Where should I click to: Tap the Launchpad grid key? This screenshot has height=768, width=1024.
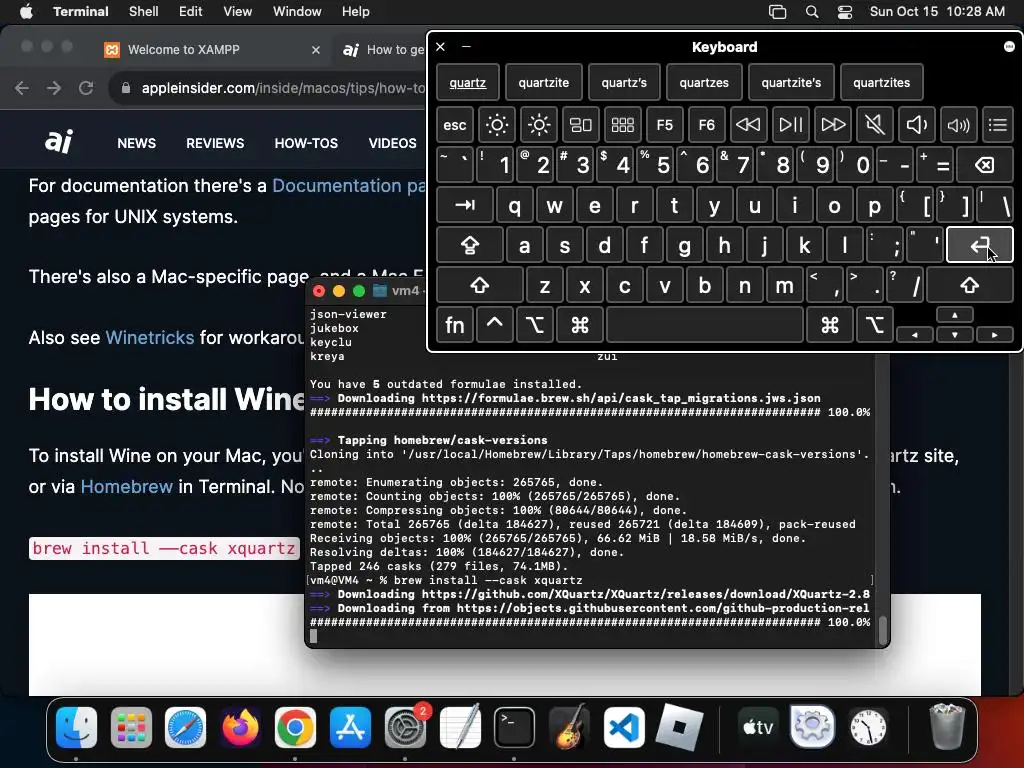(x=622, y=125)
